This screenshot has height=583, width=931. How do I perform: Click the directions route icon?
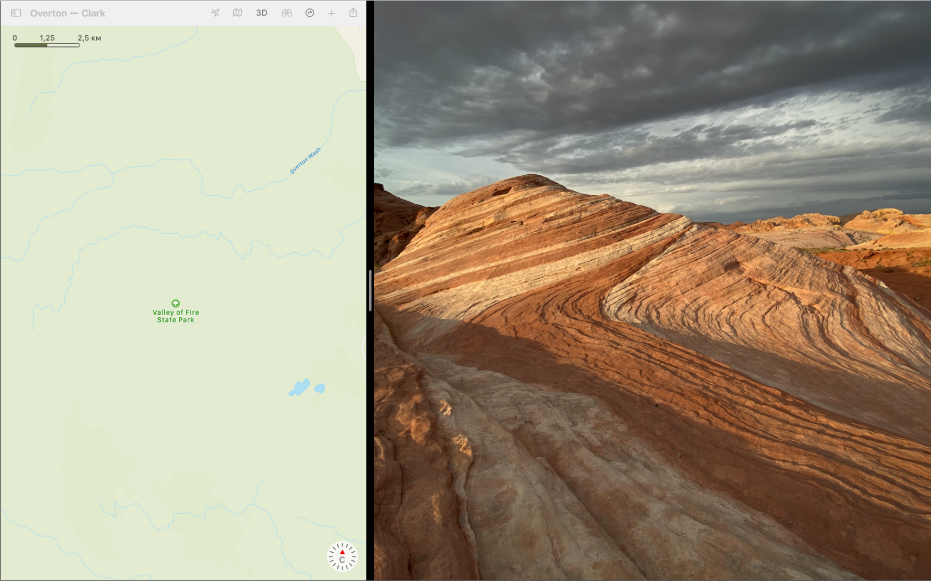(309, 13)
